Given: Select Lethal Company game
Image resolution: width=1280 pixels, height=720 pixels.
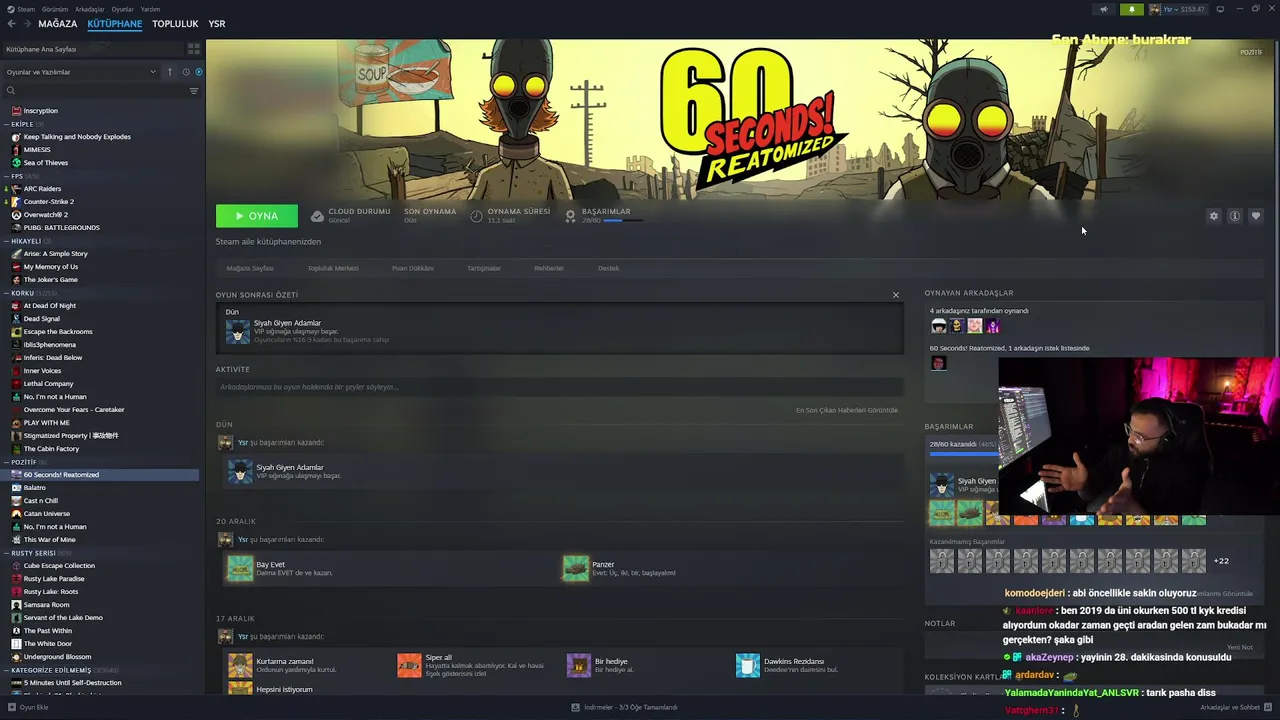Looking at the screenshot, I should [x=48, y=384].
